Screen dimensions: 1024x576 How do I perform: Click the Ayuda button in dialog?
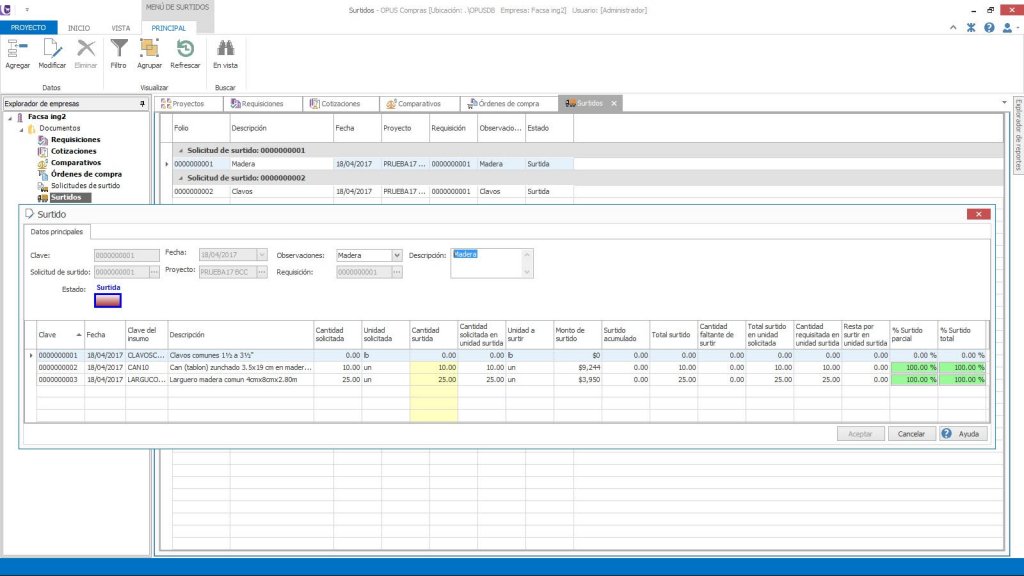[x=962, y=434]
